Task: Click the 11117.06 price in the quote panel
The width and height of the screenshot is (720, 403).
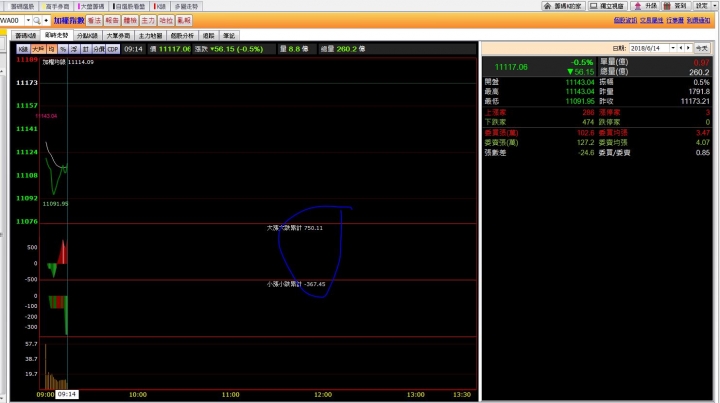Action: [x=511, y=67]
